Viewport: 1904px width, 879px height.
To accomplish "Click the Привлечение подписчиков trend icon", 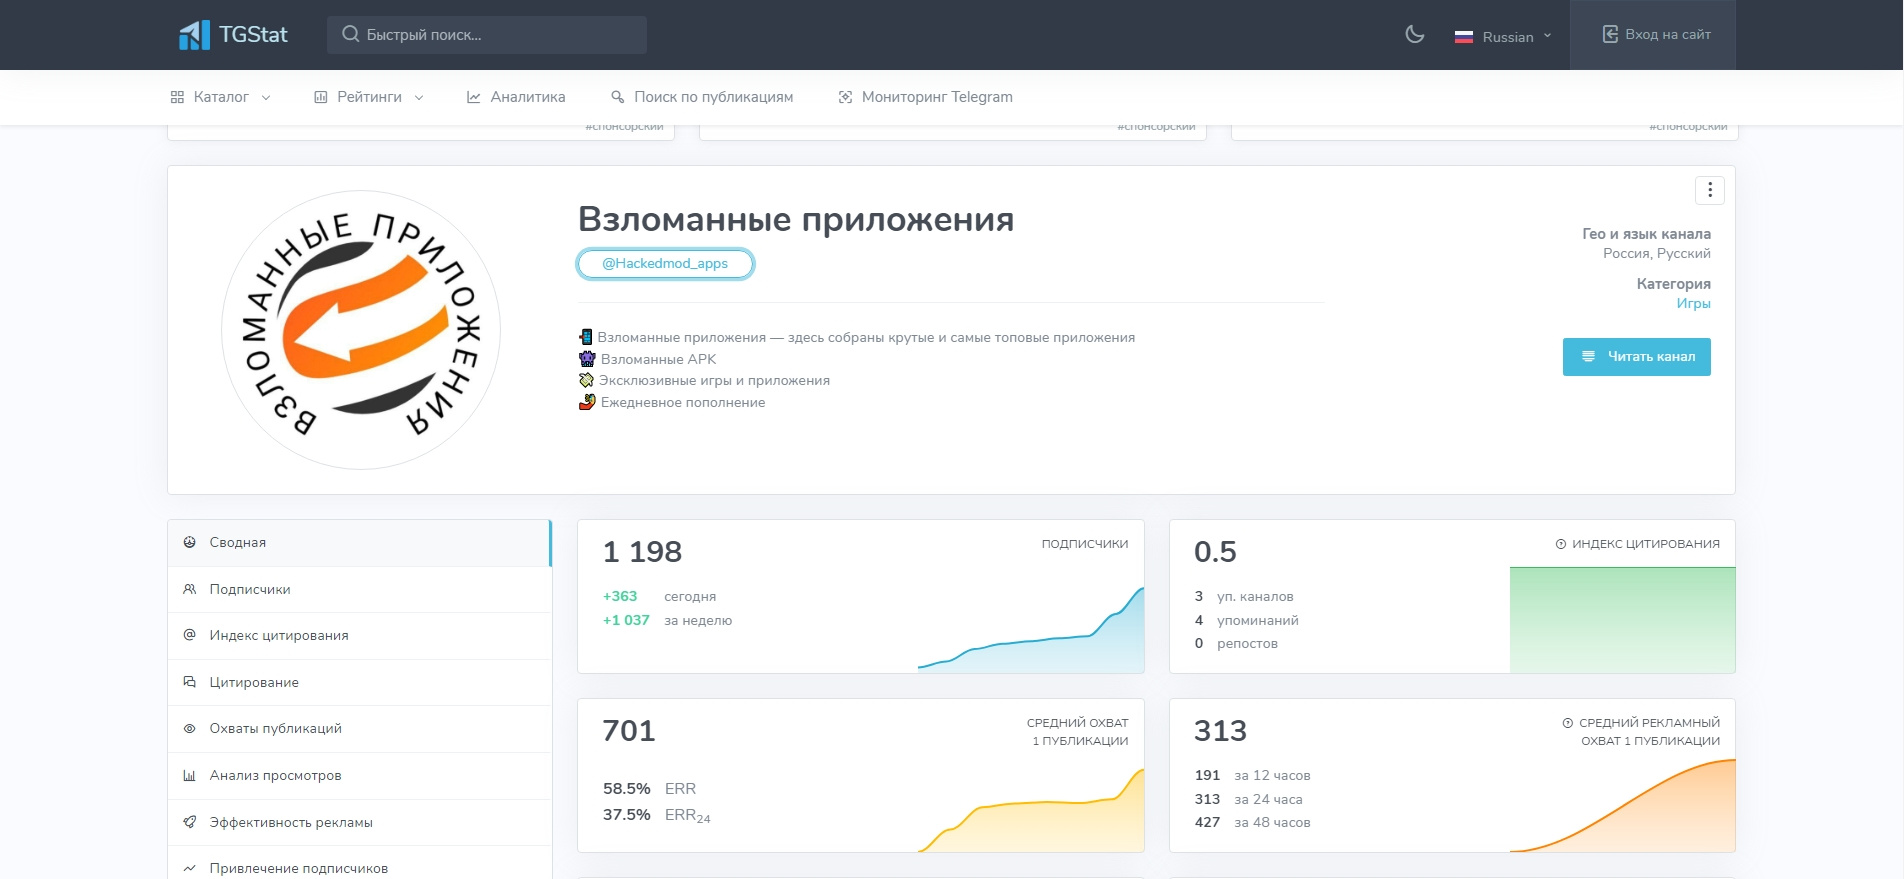I will [x=189, y=868].
